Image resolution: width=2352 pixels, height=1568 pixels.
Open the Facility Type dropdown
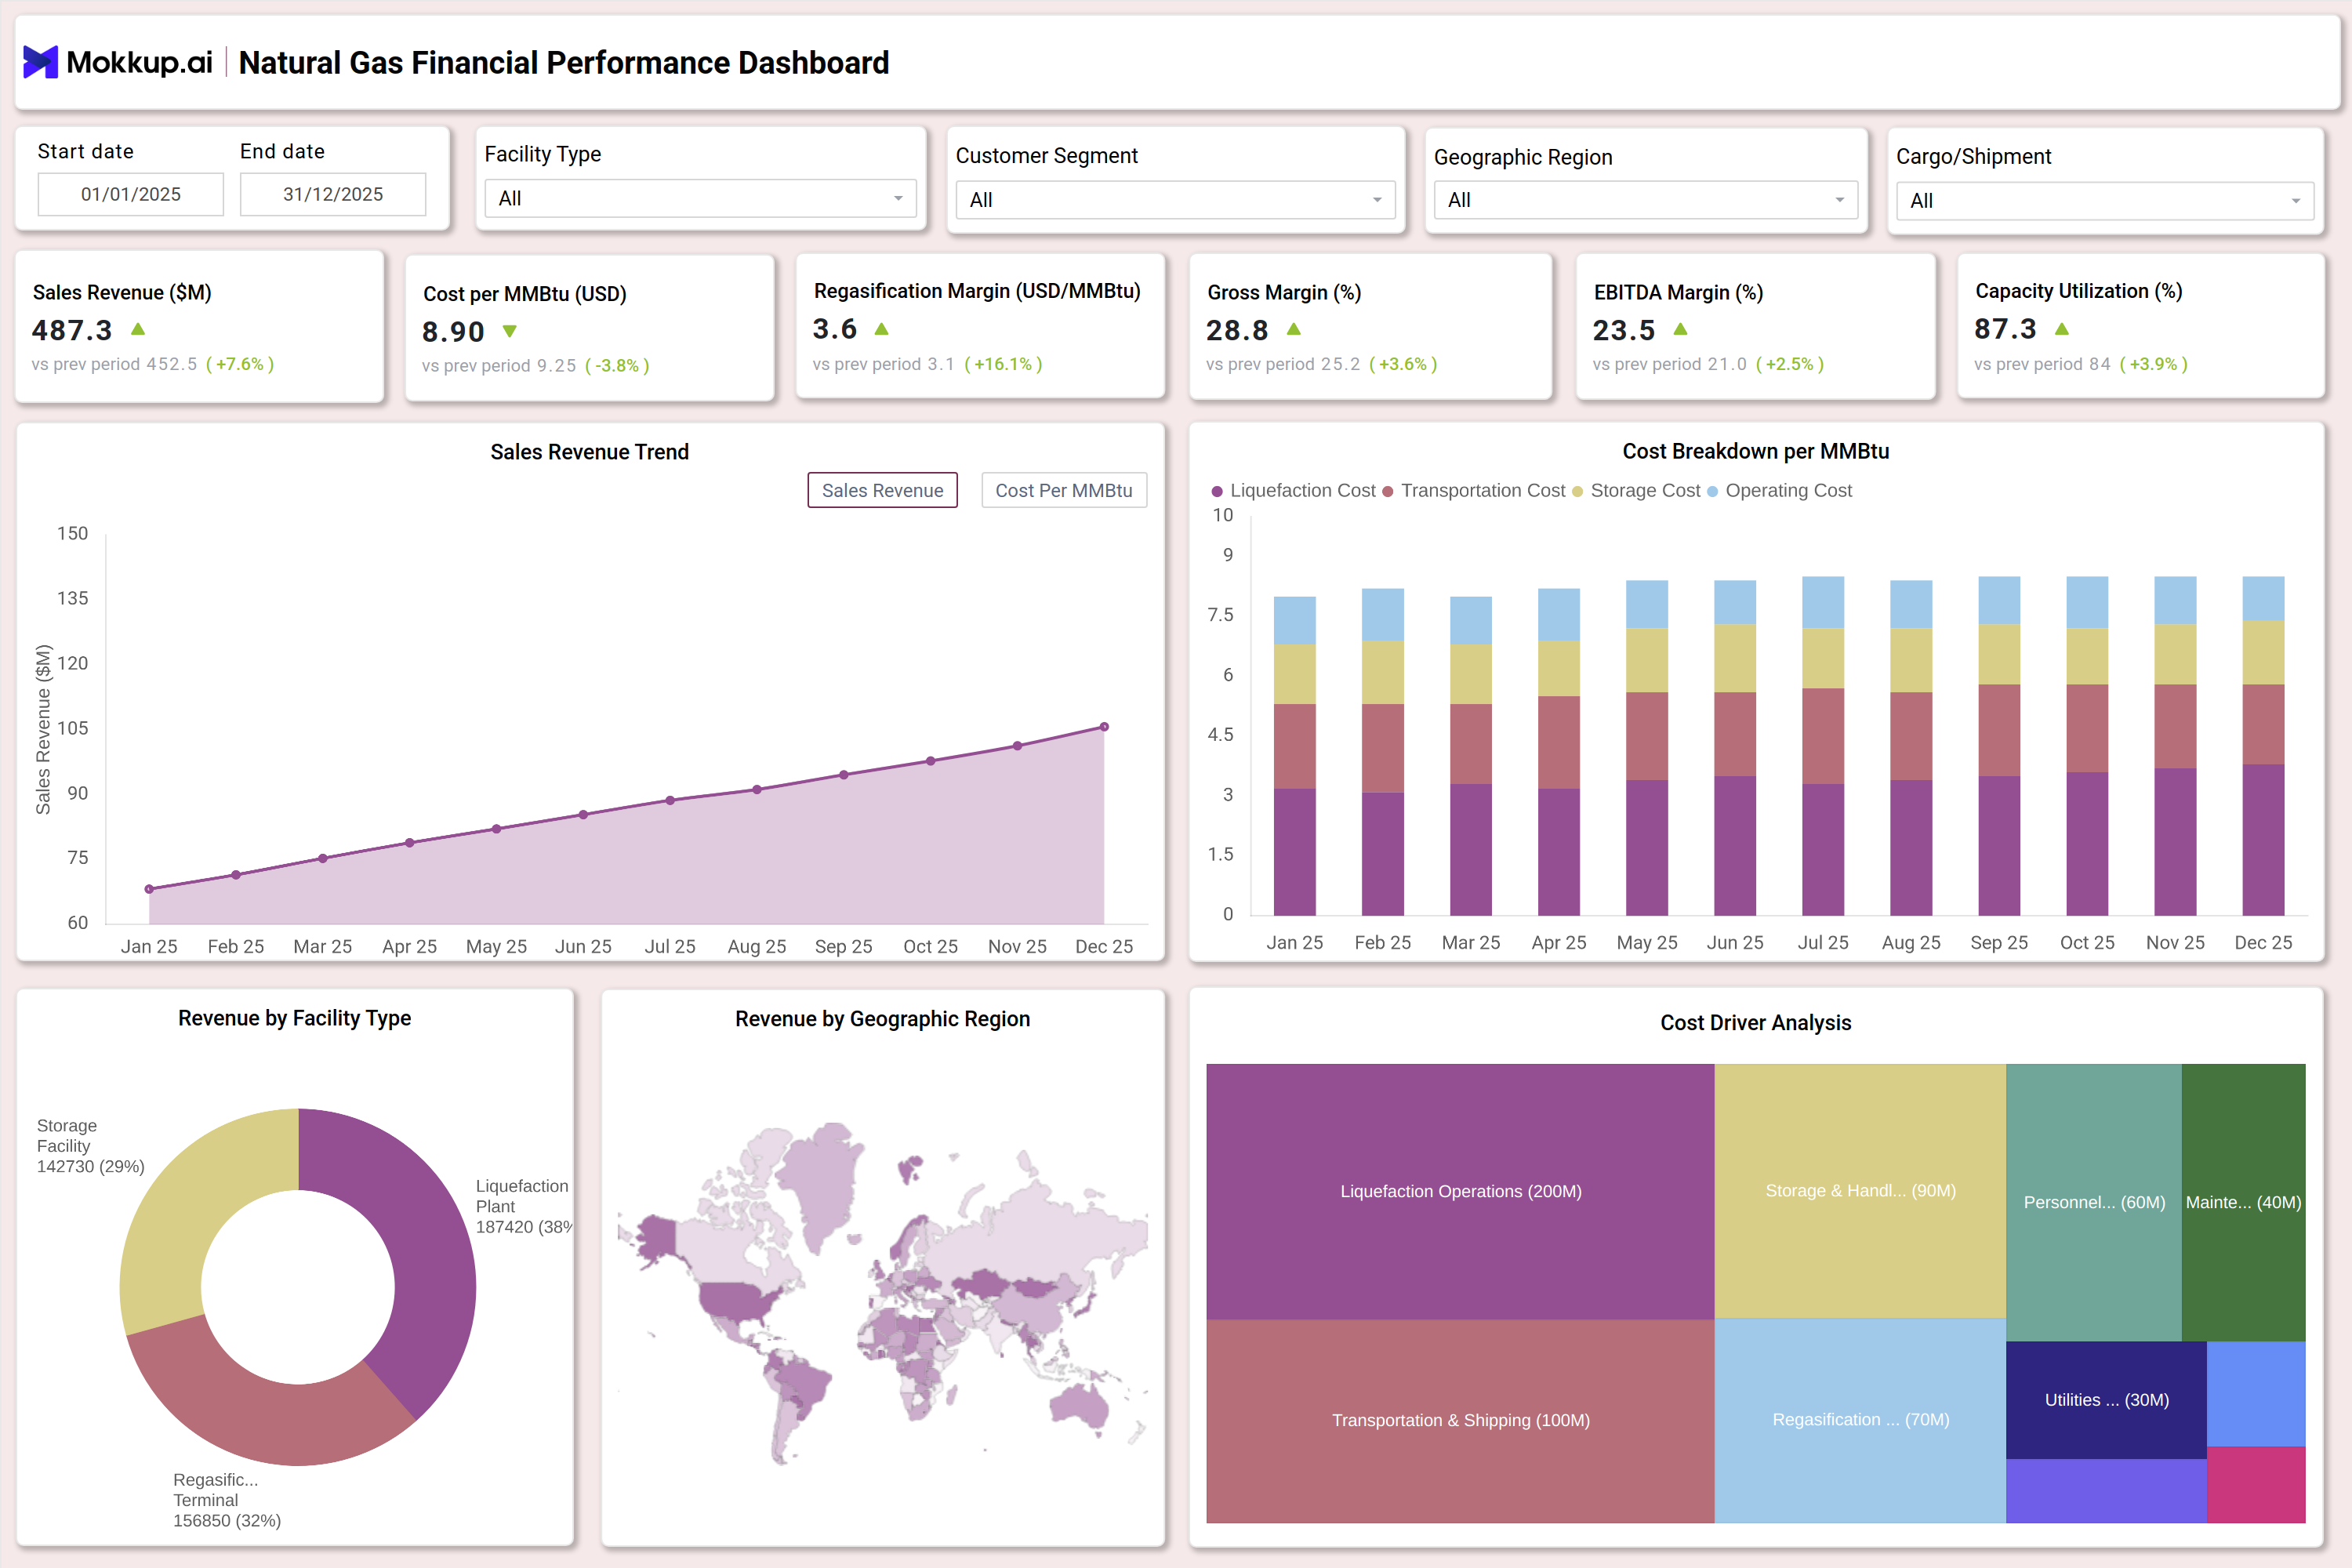coord(700,198)
